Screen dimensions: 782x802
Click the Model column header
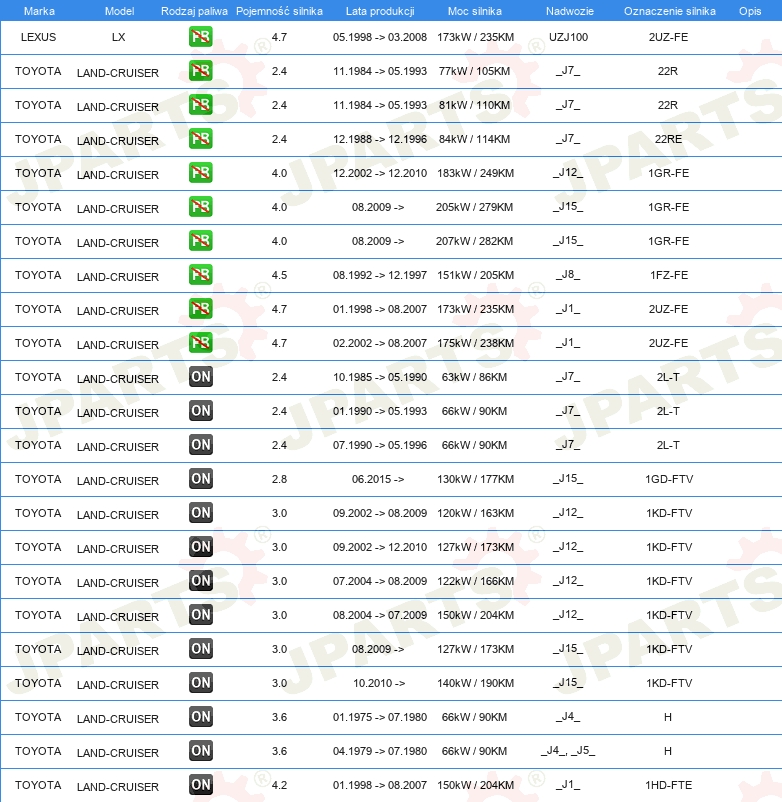pos(119,11)
